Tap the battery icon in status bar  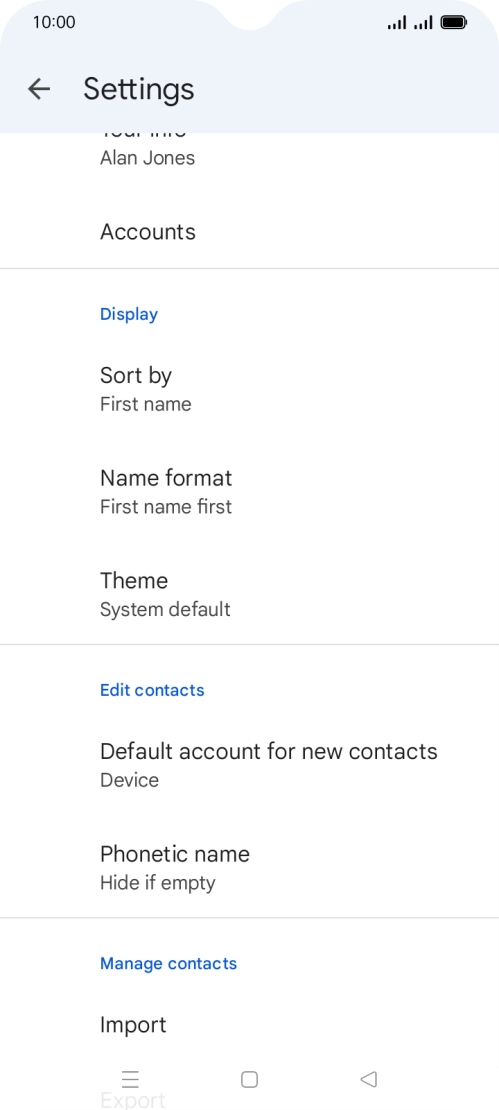[x=453, y=23]
